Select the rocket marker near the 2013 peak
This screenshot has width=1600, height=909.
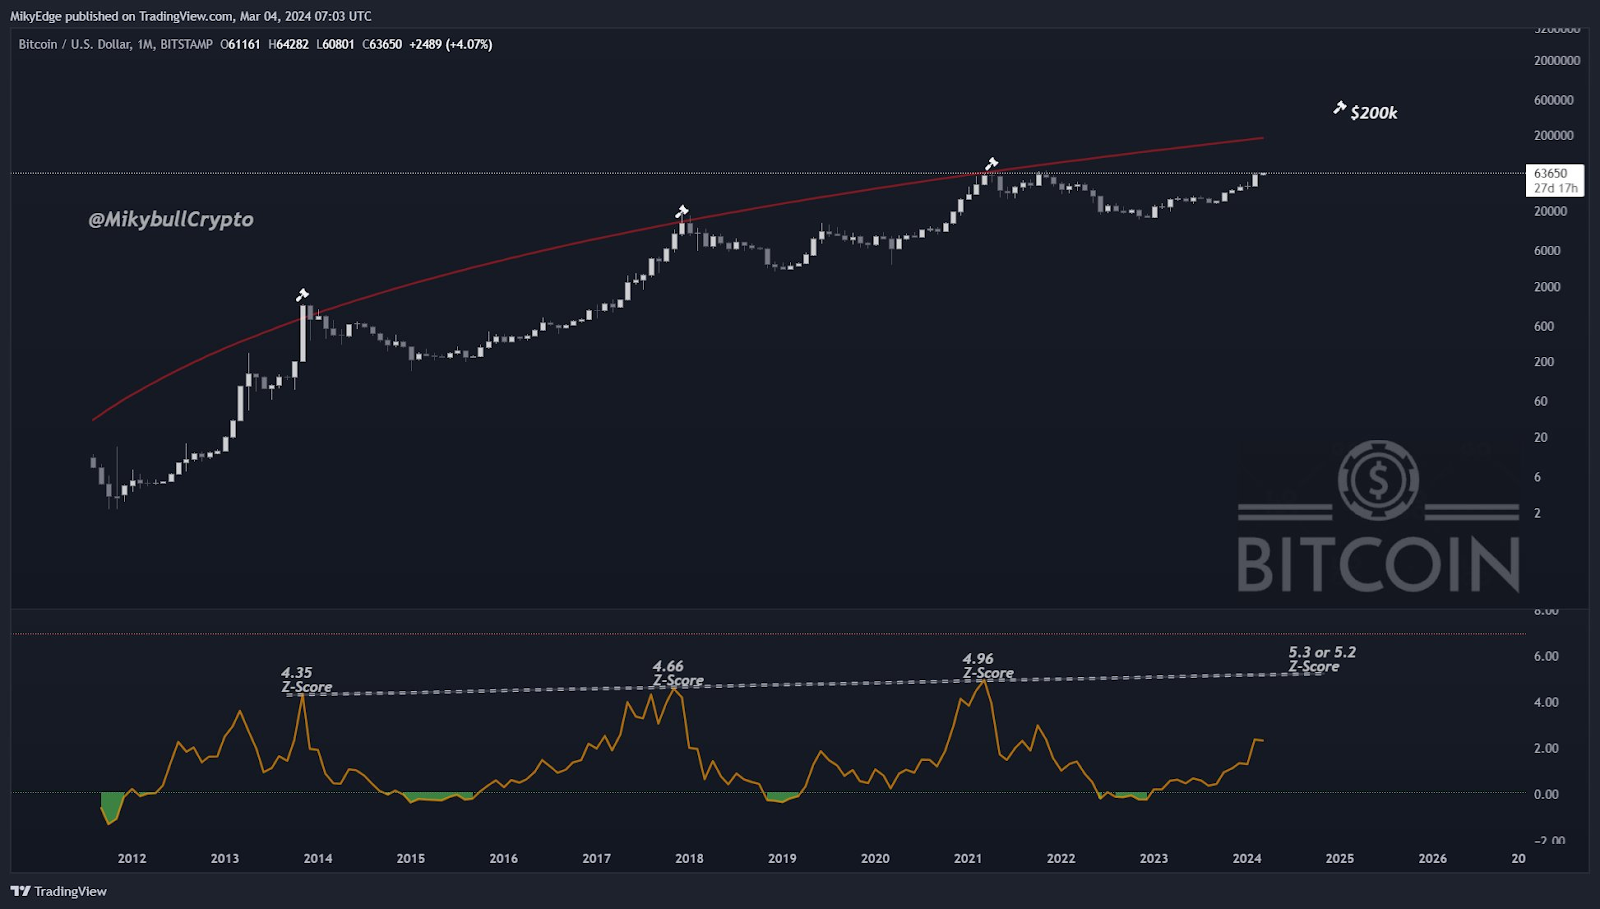301,296
